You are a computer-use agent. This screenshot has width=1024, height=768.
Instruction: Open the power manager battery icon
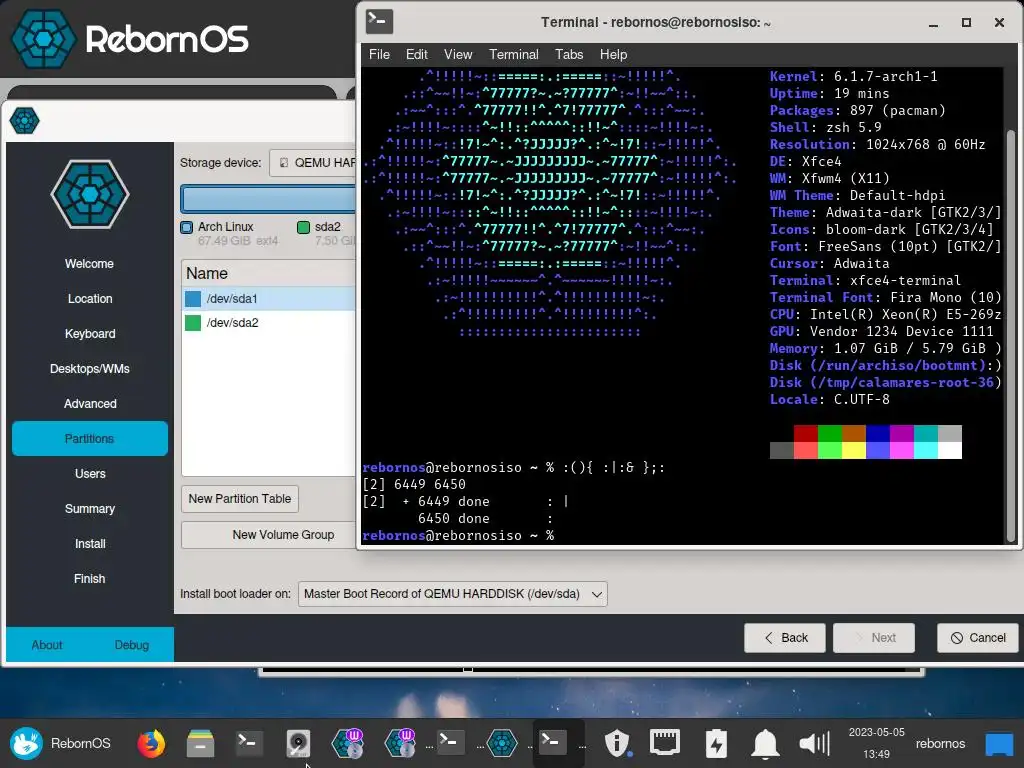tap(716, 743)
